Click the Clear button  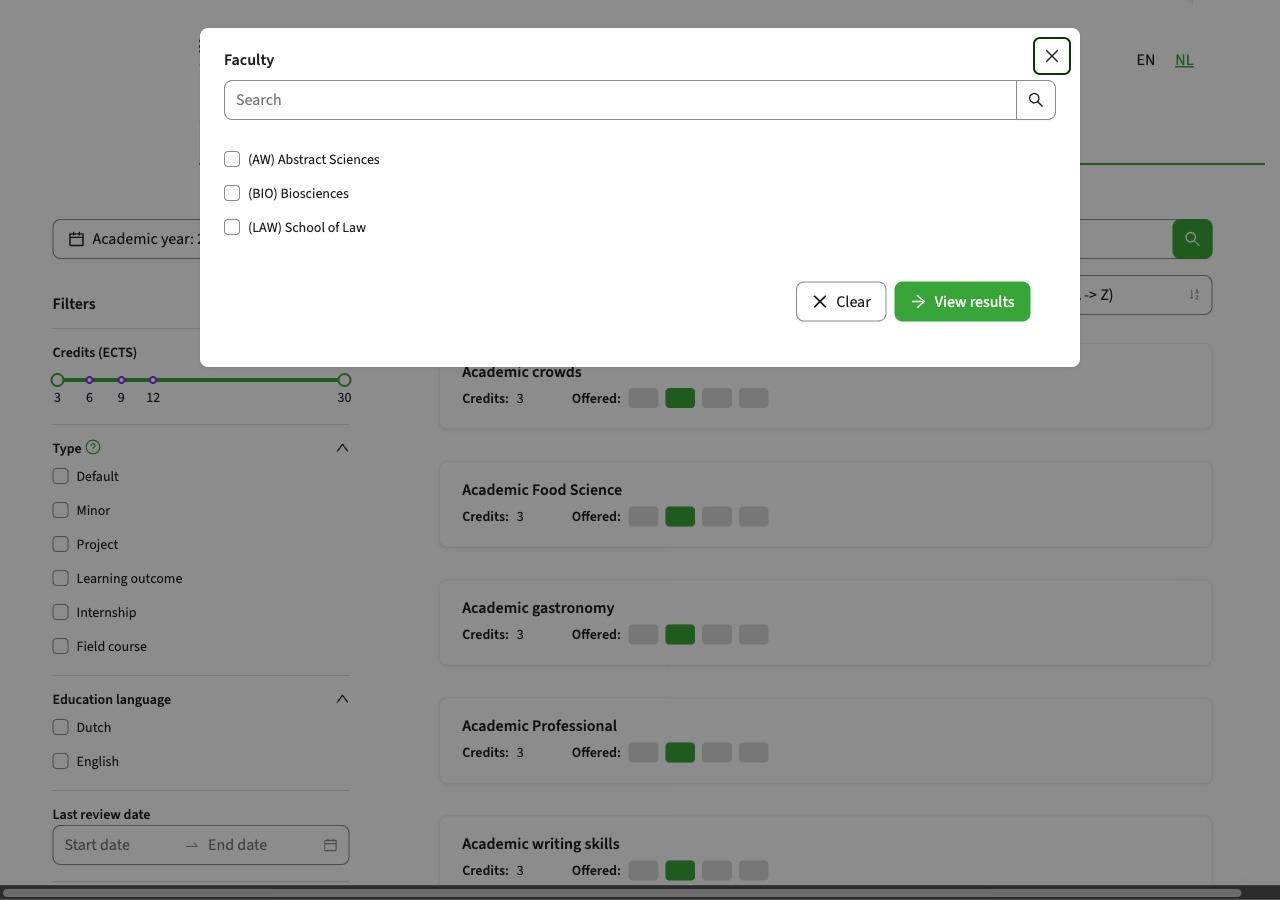[841, 302]
